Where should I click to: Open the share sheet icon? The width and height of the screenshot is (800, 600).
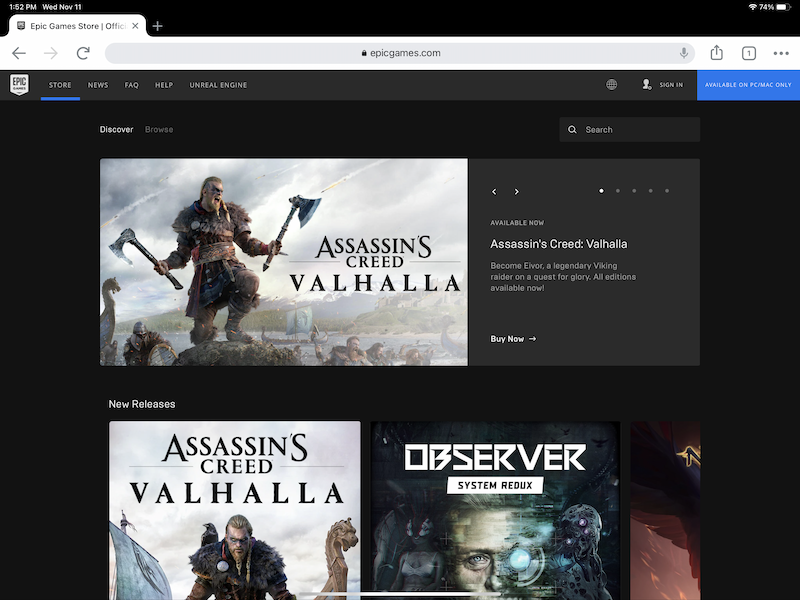(x=716, y=53)
